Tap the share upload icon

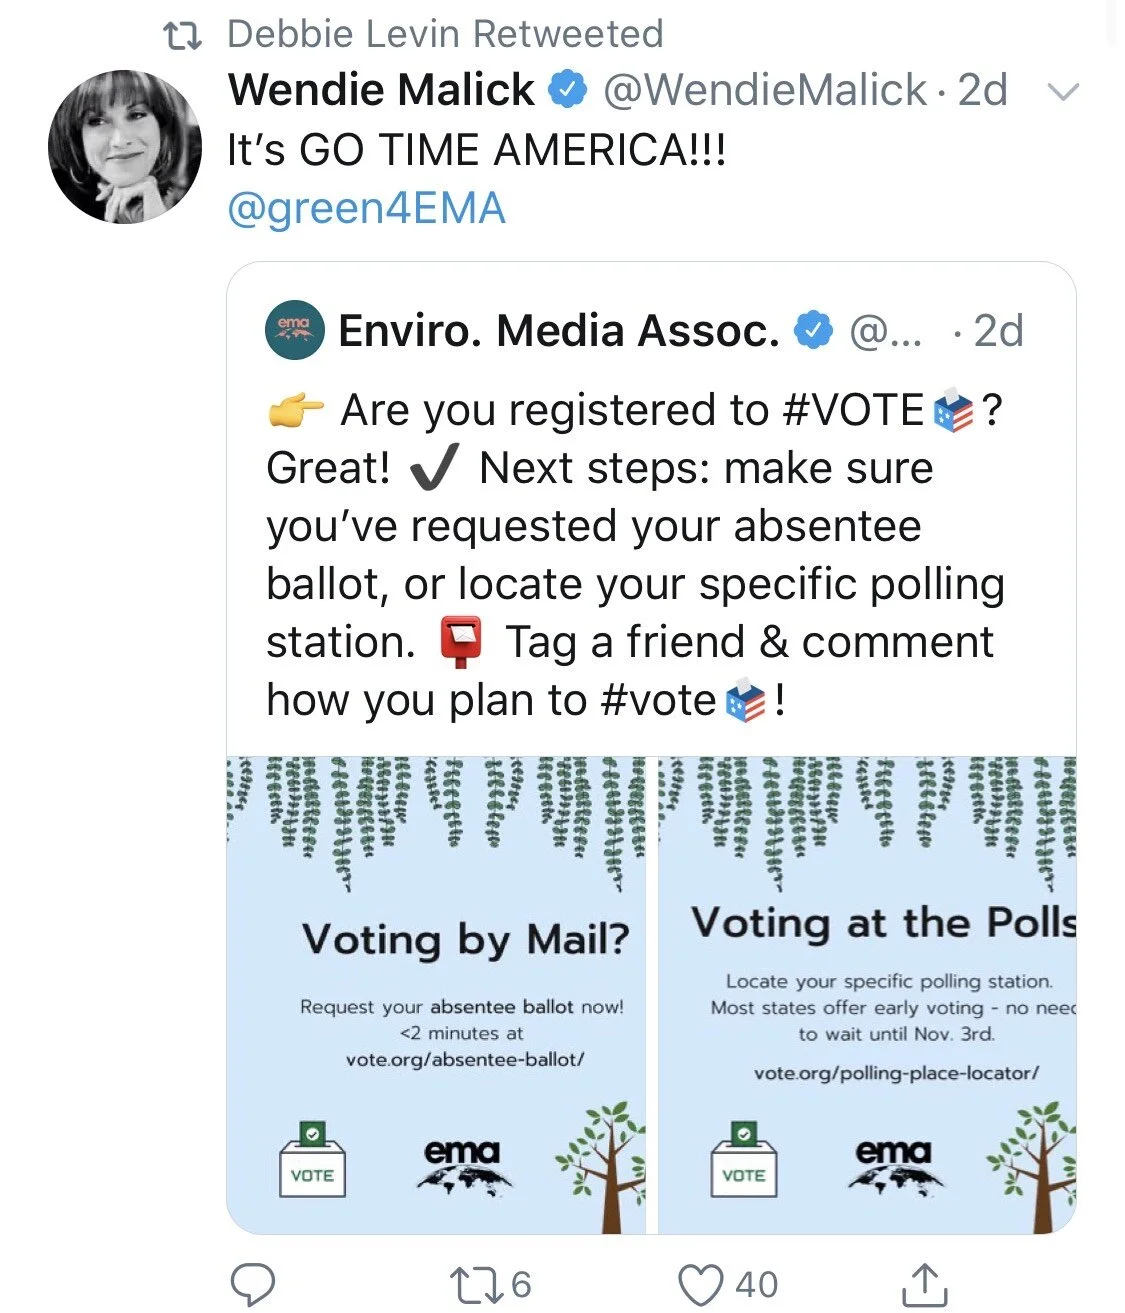pos(923,1284)
